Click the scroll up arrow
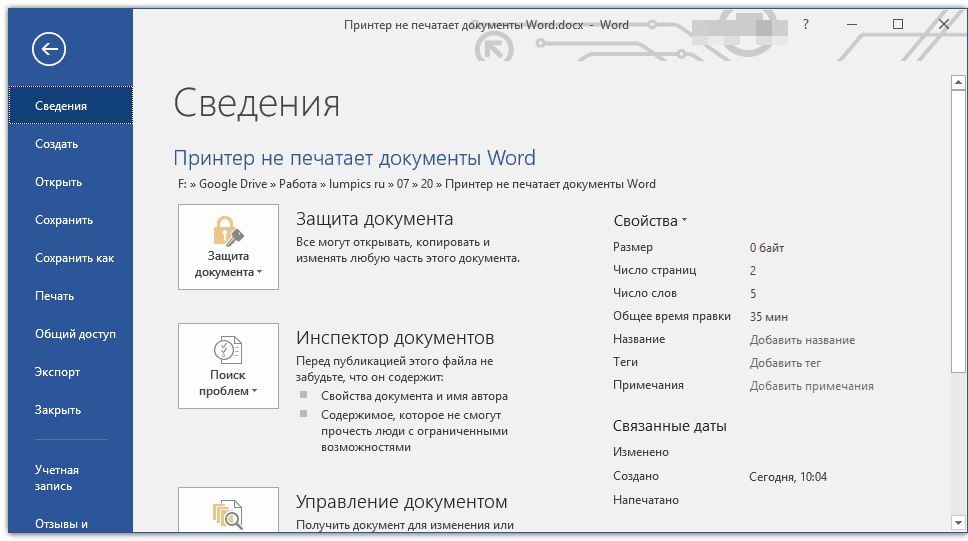The height and width of the screenshot is (541, 968). click(958, 82)
